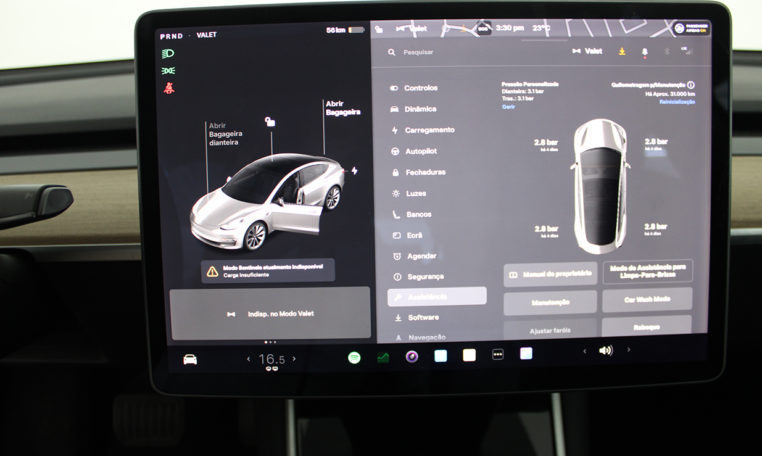
Task: Open the green energy graph app
Action: point(383,358)
